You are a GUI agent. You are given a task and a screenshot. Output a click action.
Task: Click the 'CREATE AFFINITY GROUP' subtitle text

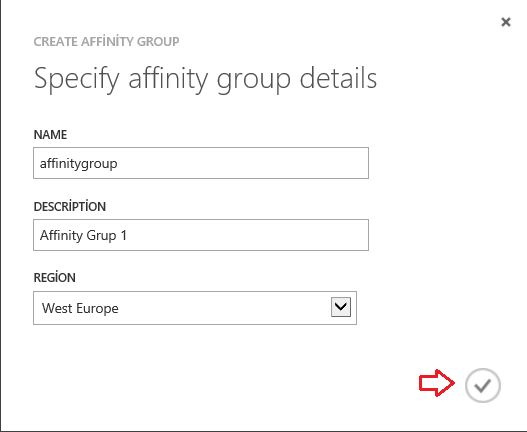pyautogui.click(x=107, y=41)
